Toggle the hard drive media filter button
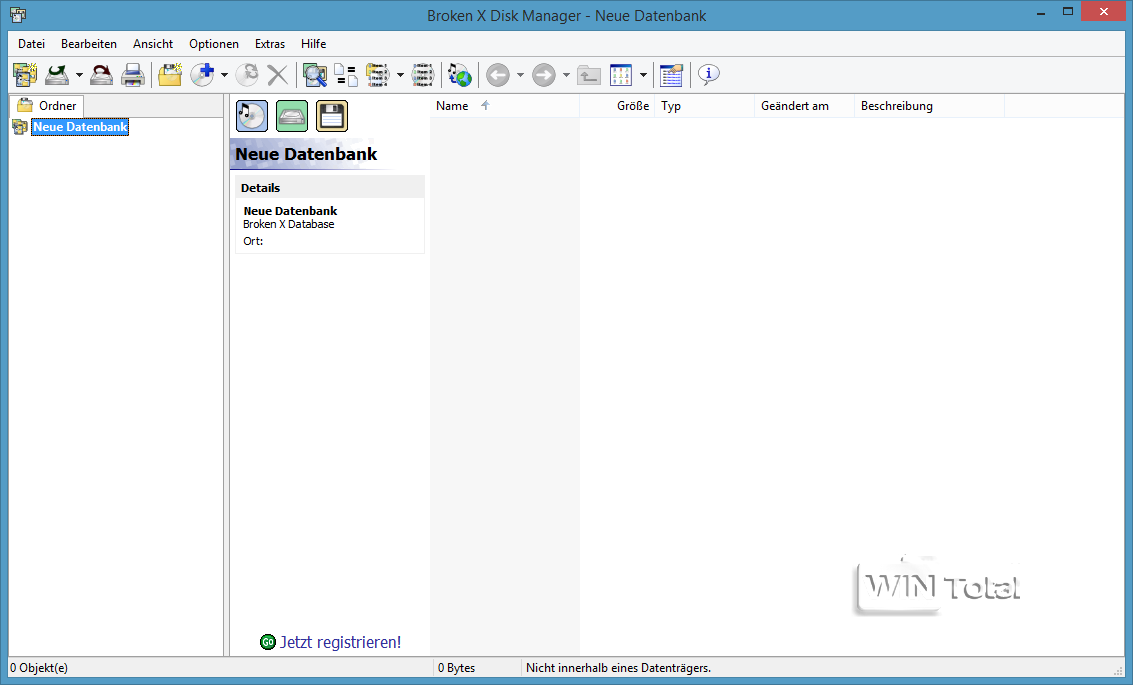This screenshot has height=685, width=1133. click(292, 116)
